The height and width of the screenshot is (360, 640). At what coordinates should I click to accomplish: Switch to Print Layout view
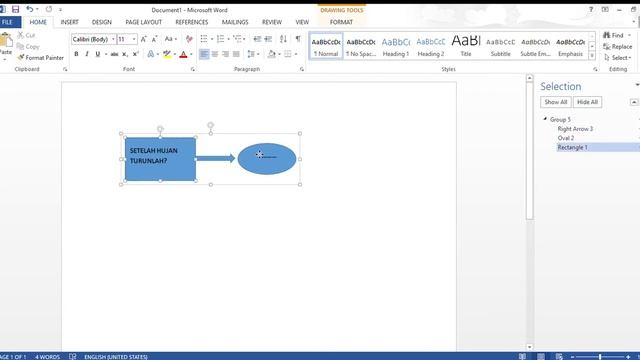point(541,356)
